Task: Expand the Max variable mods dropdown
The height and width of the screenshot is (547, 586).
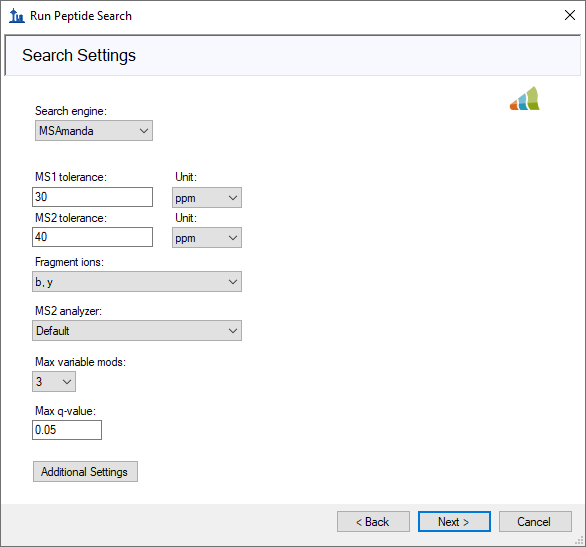Action: [x=54, y=381]
